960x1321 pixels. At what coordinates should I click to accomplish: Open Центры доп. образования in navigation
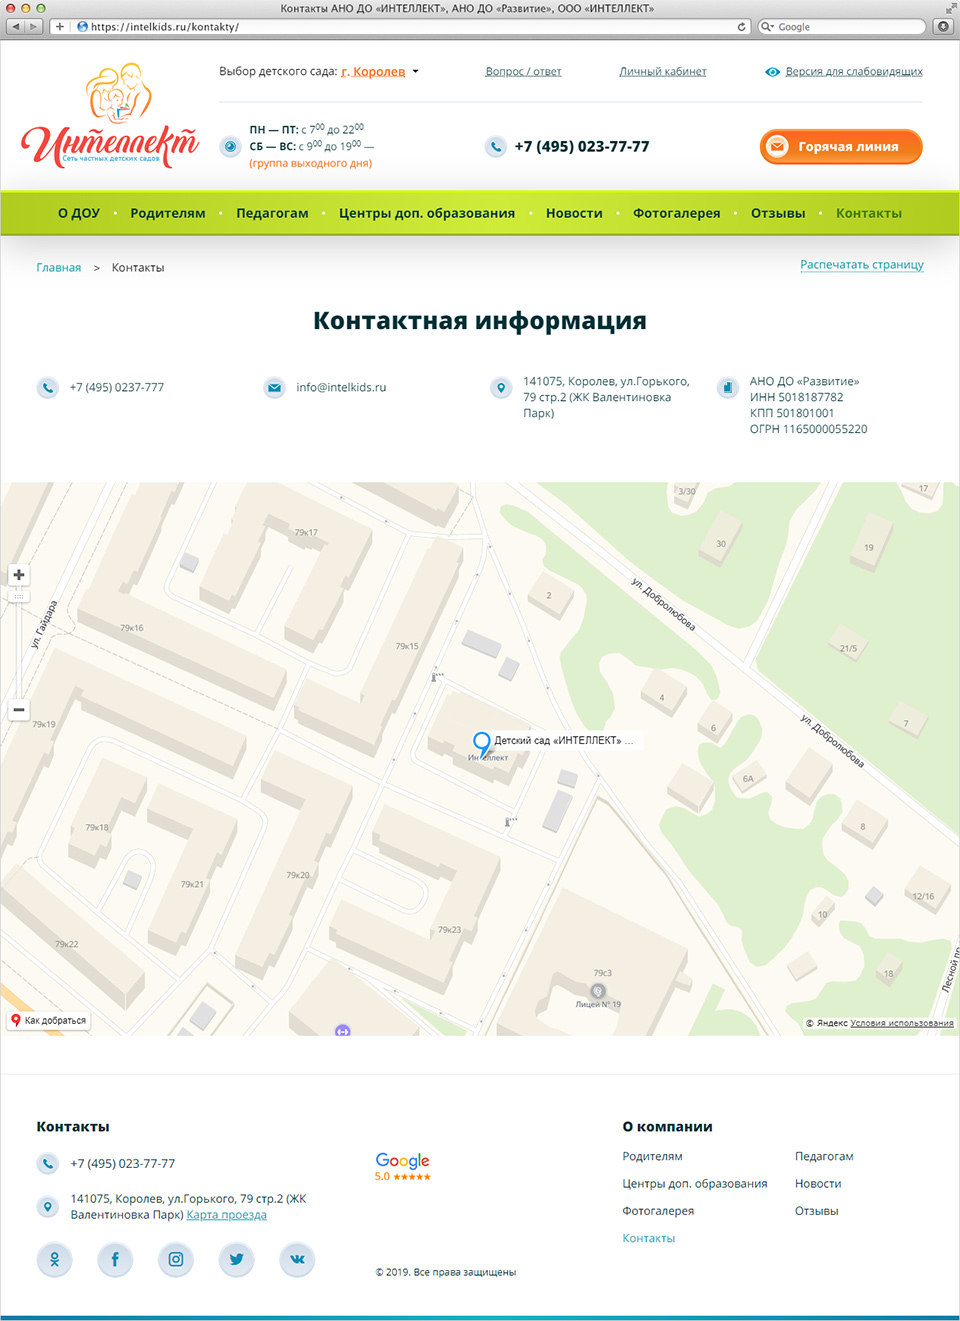click(427, 213)
